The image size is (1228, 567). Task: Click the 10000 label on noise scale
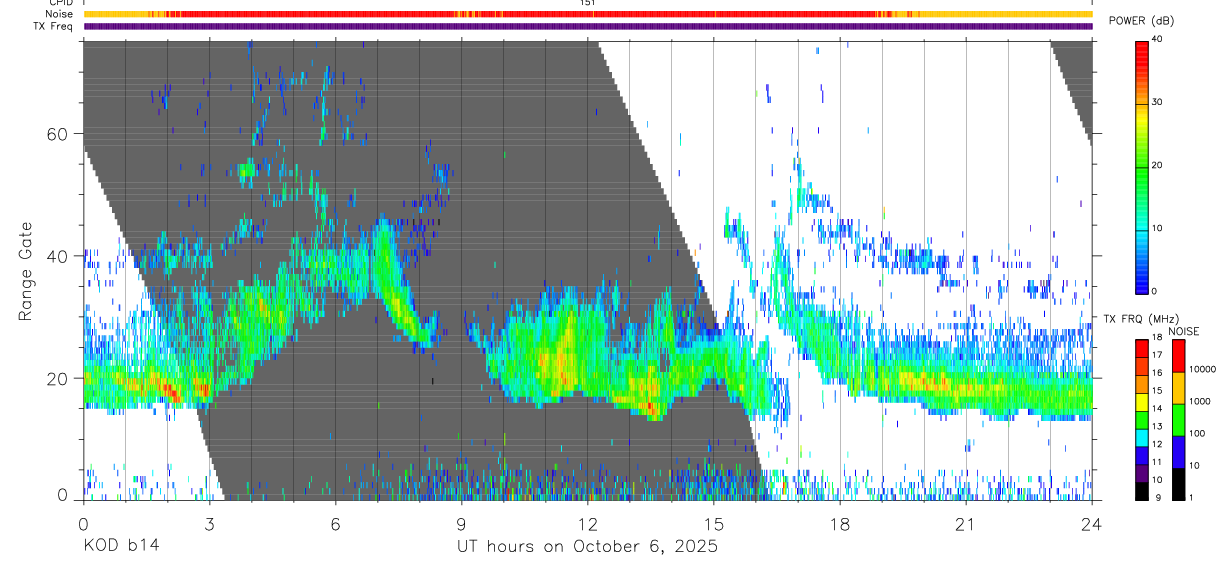pos(1203,370)
